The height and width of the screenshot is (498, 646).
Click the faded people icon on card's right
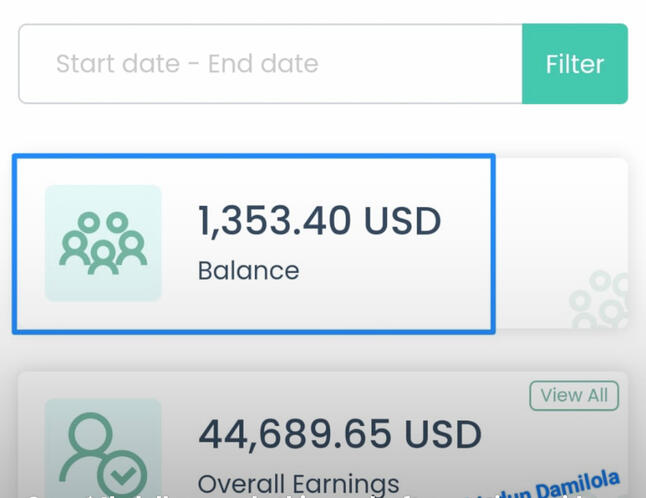click(600, 300)
